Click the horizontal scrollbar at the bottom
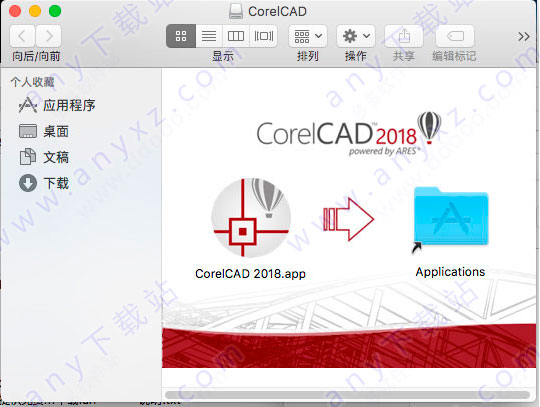 [347, 395]
